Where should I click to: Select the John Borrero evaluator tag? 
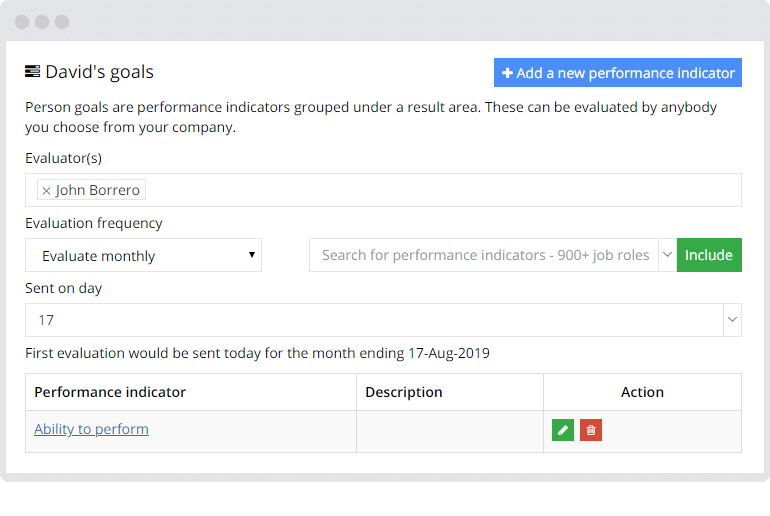(x=91, y=190)
